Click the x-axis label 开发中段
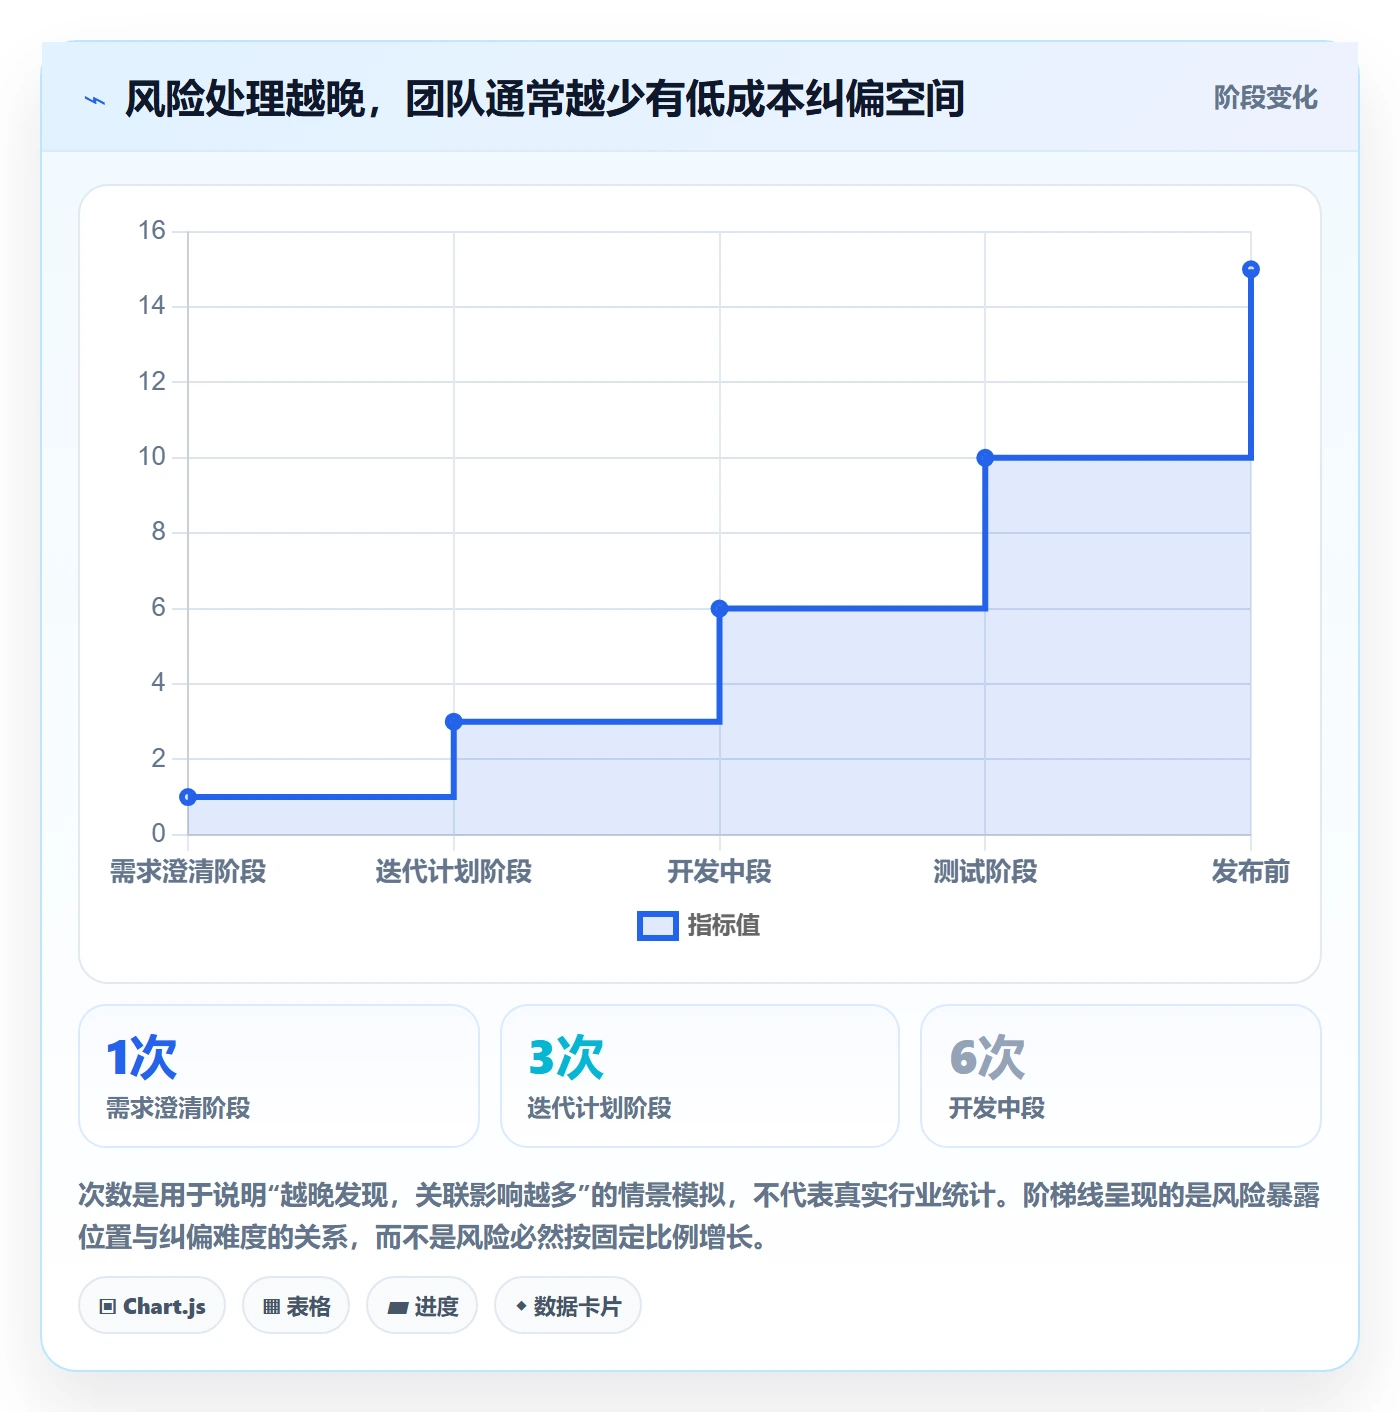This screenshot has width=1400, height=1412. click(x=719, y=872)
